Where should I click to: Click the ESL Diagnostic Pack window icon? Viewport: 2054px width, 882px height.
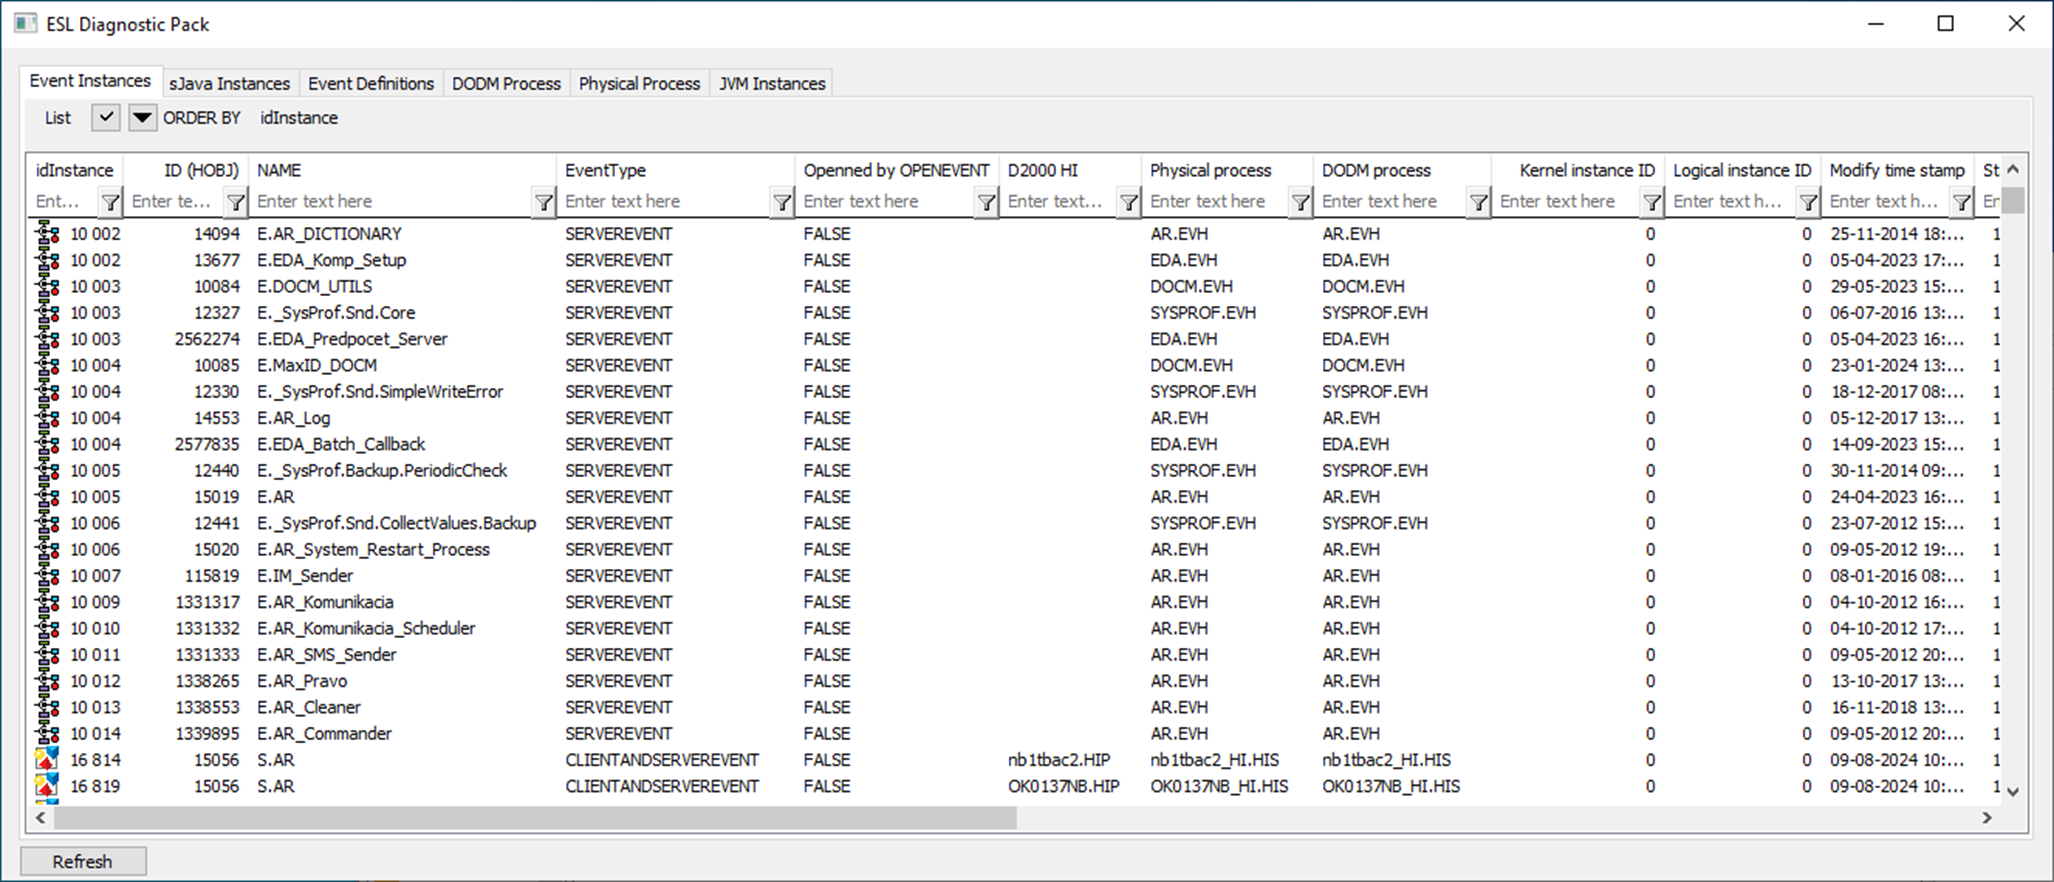click(x=26, y=24)
